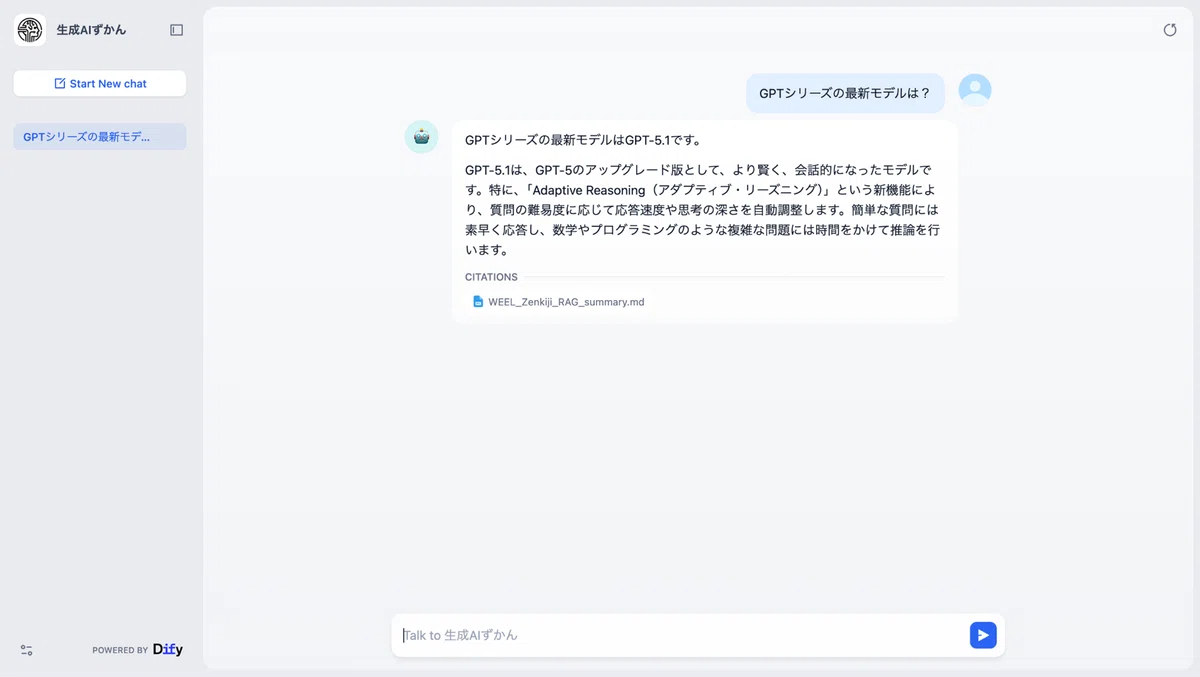This screenshot has height=677, width=1200.
Task: Click the CITATIONS label
Action: (491, 277)
